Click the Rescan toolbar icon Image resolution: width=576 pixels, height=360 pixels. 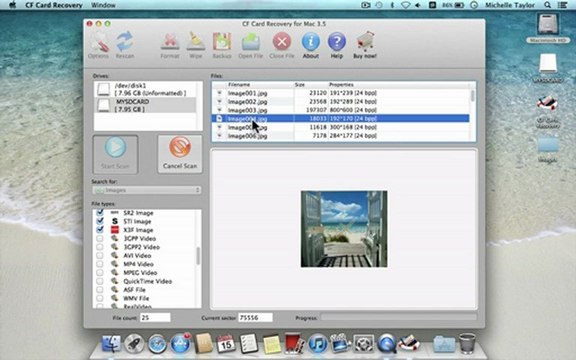tap(125, 45)
